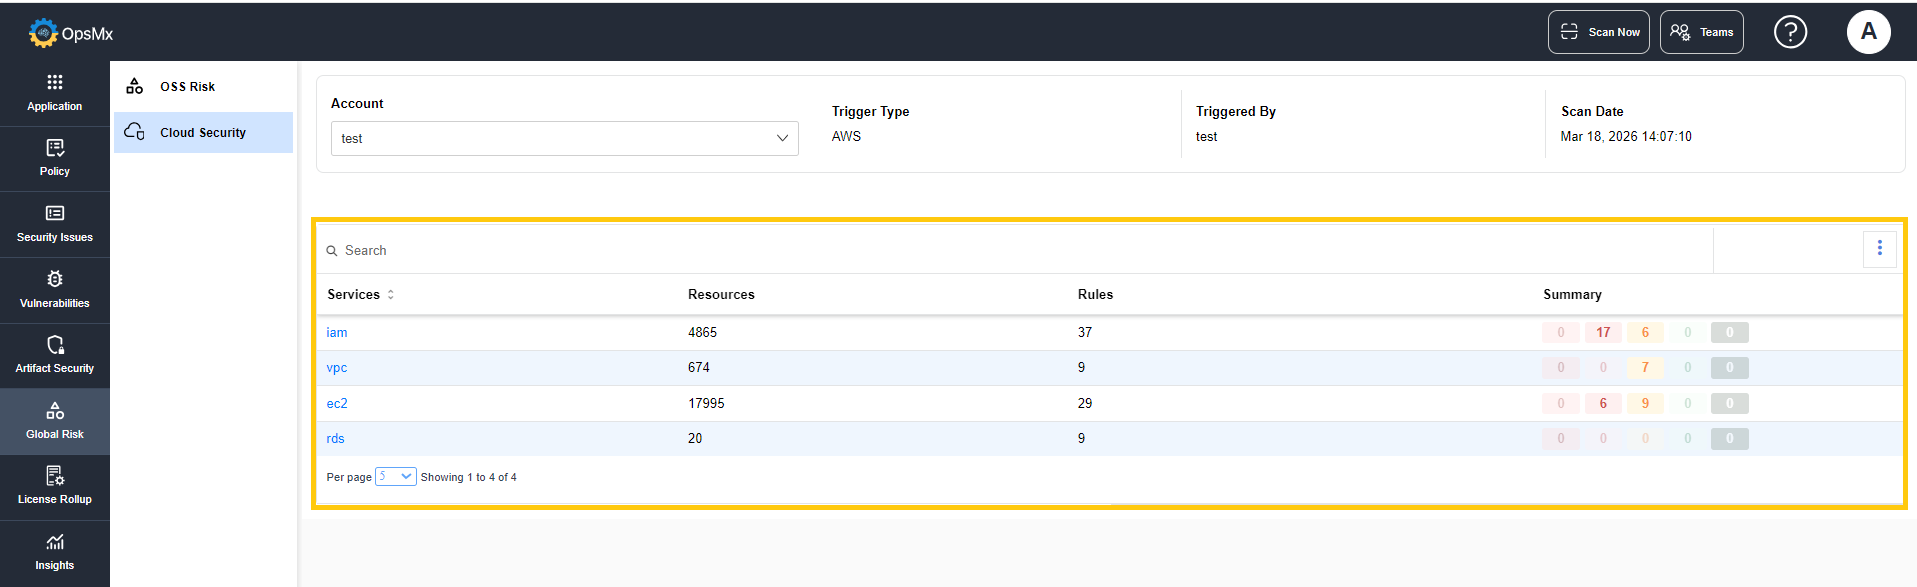Click the red badge showing 17 for iam
Image resolution: width=1917 pixels, height=587 pixels.
click(x=1603, y=333)
